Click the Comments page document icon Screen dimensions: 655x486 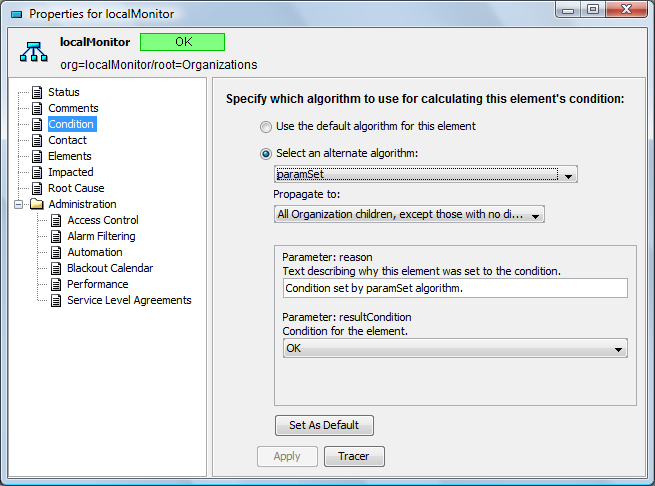point(37,108)
